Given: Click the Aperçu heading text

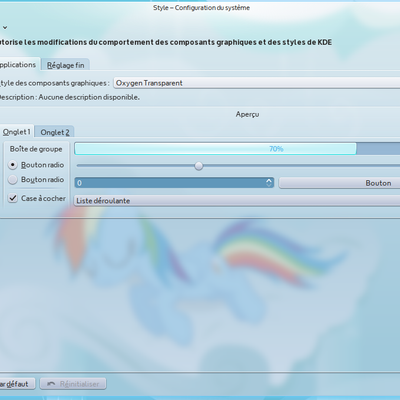Looking at the screenshot, I should [x=247, y=114].
